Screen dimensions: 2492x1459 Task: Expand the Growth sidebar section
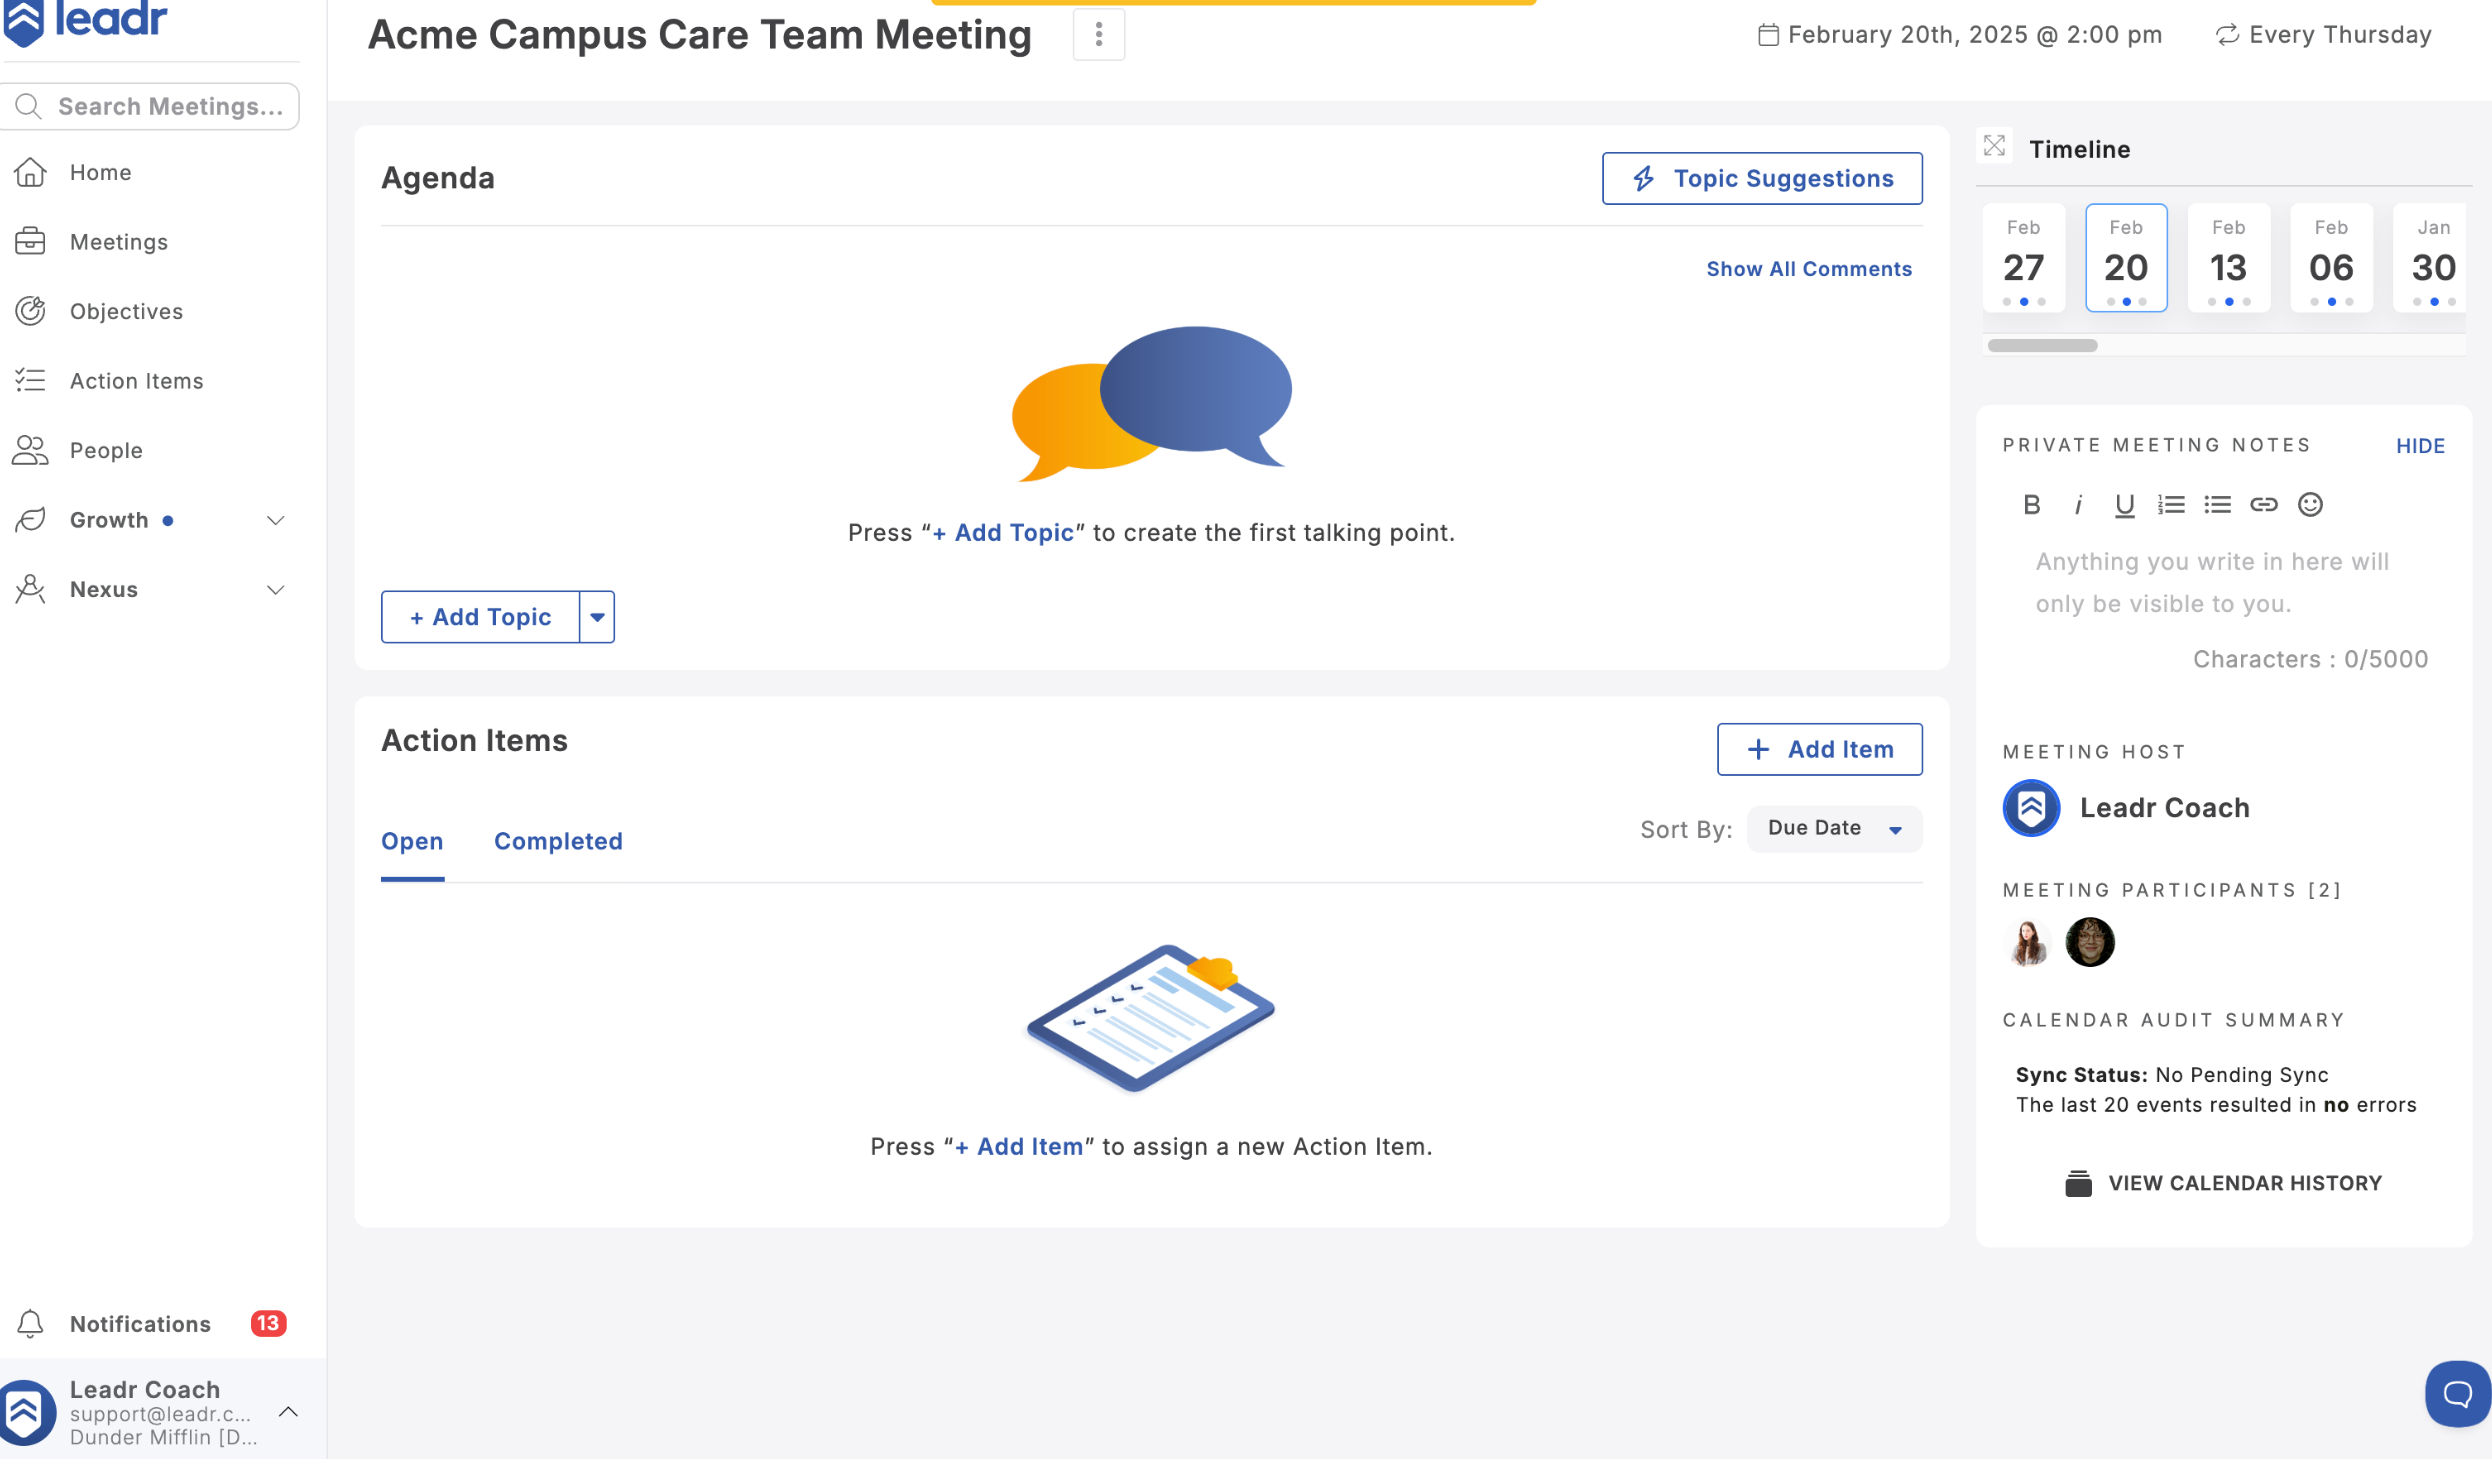[276, 520]
